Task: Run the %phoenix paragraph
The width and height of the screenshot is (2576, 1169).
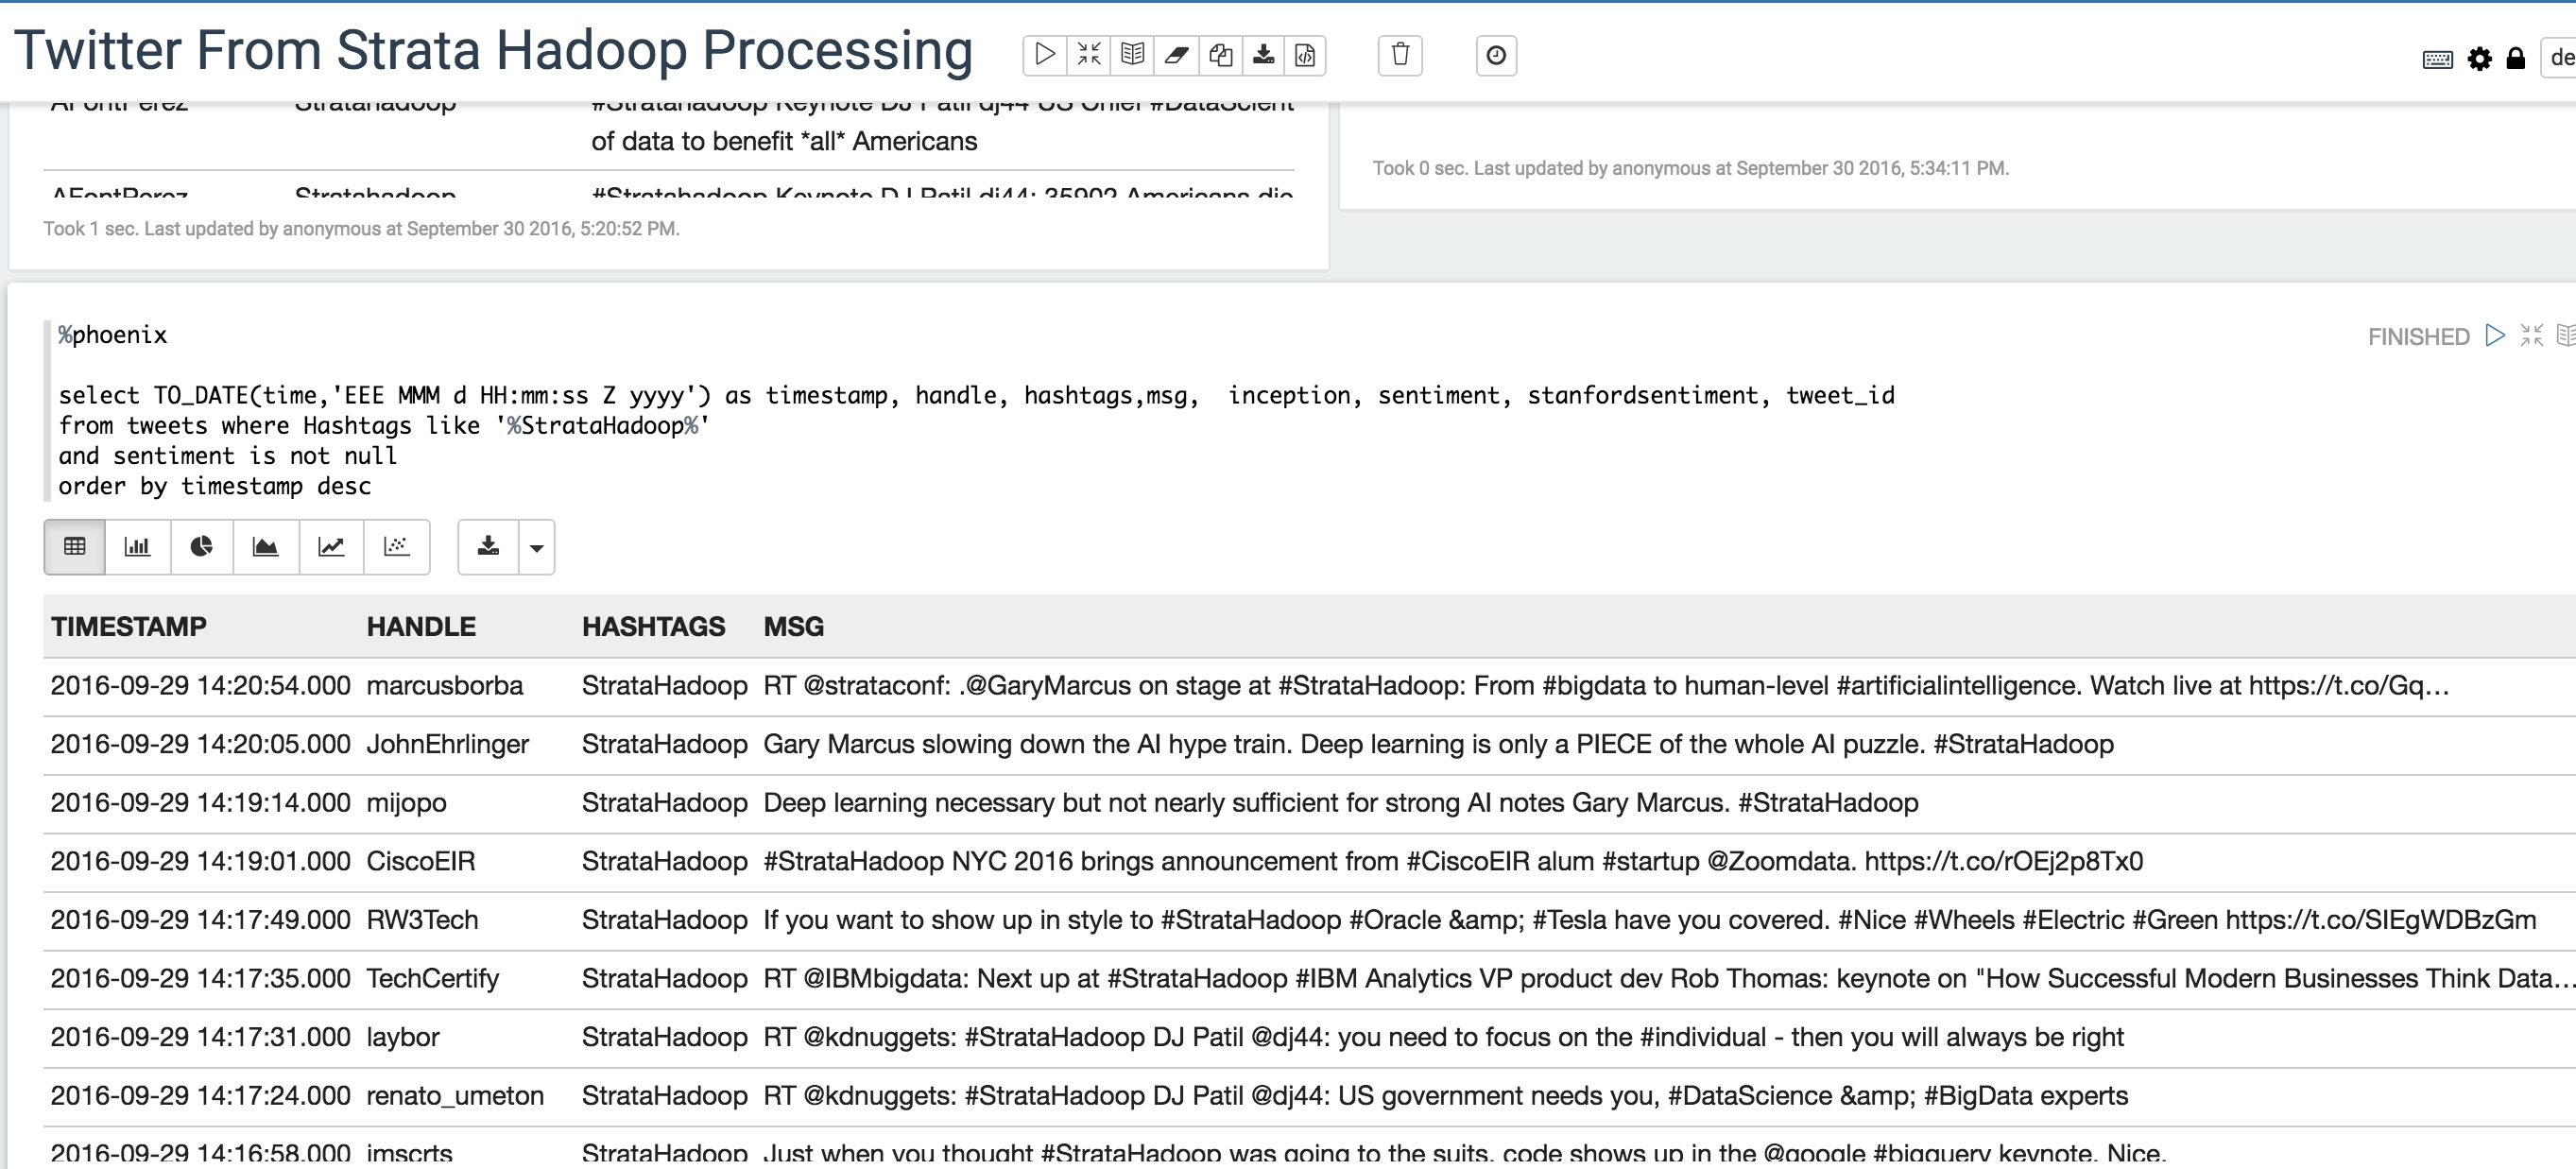Action: click(x=2495, y=336)
